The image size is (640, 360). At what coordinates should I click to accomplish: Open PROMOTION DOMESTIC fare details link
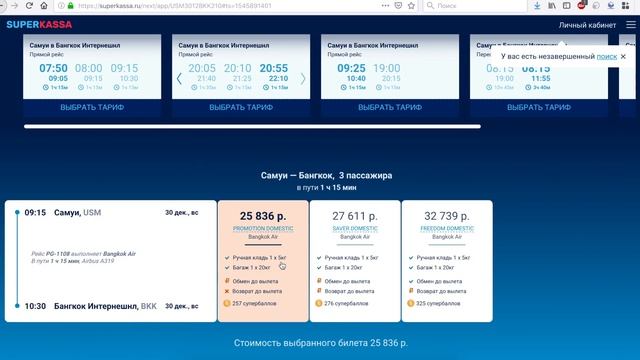263,228
